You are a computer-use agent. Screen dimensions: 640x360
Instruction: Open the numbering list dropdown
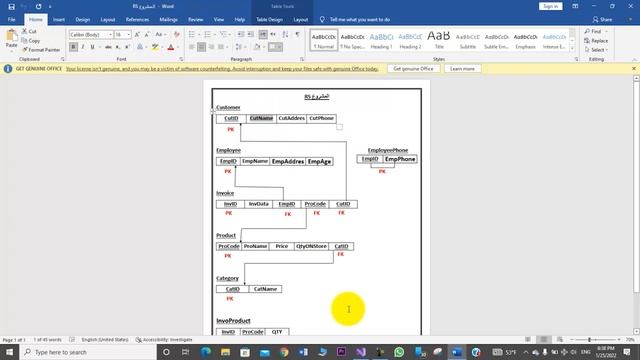[x=215, y=34]
